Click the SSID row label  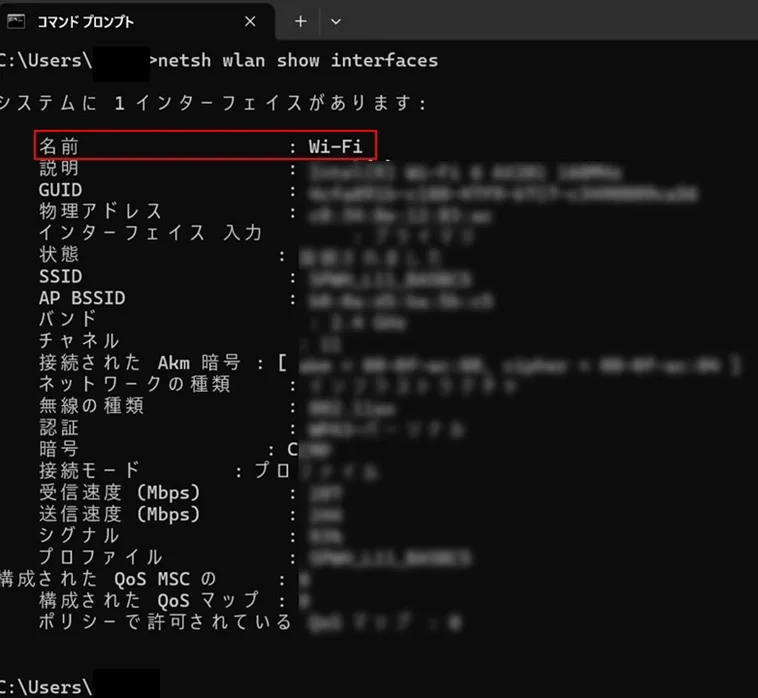[x=60, y=276]
